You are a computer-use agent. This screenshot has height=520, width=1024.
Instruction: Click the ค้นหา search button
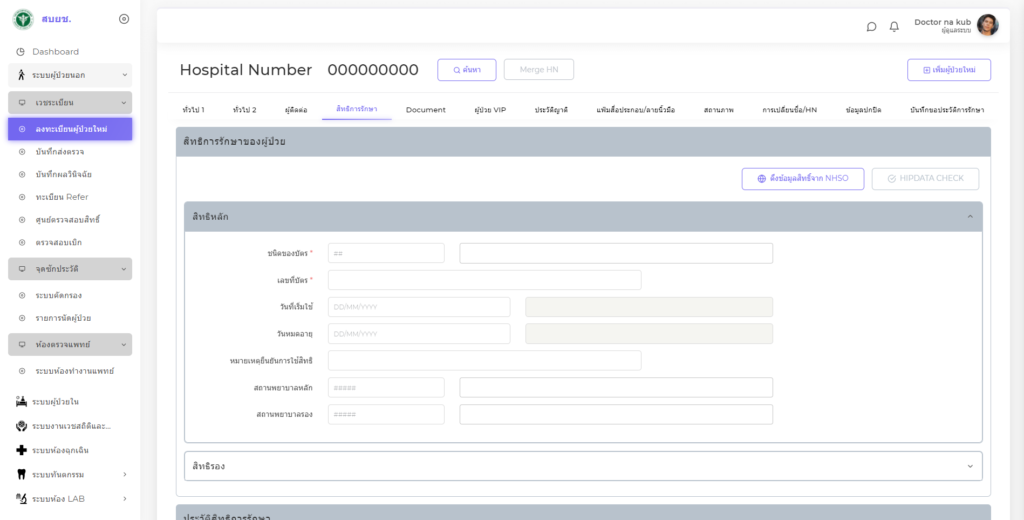coord(466,70)
